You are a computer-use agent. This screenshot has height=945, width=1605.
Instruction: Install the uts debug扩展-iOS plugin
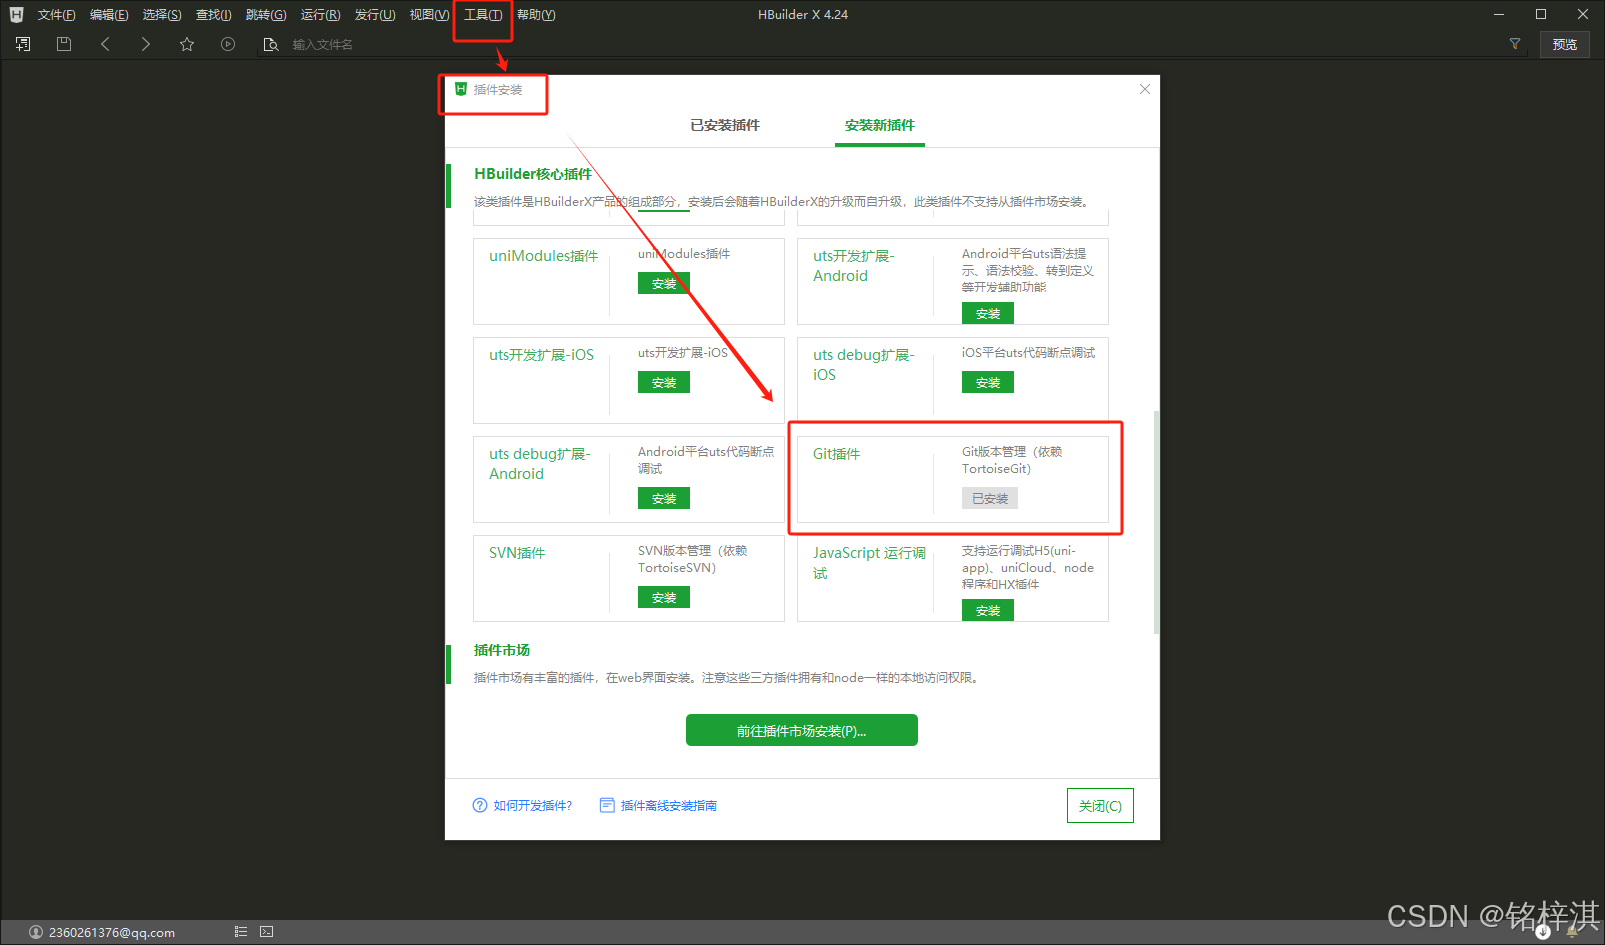(x=988, y=383)
